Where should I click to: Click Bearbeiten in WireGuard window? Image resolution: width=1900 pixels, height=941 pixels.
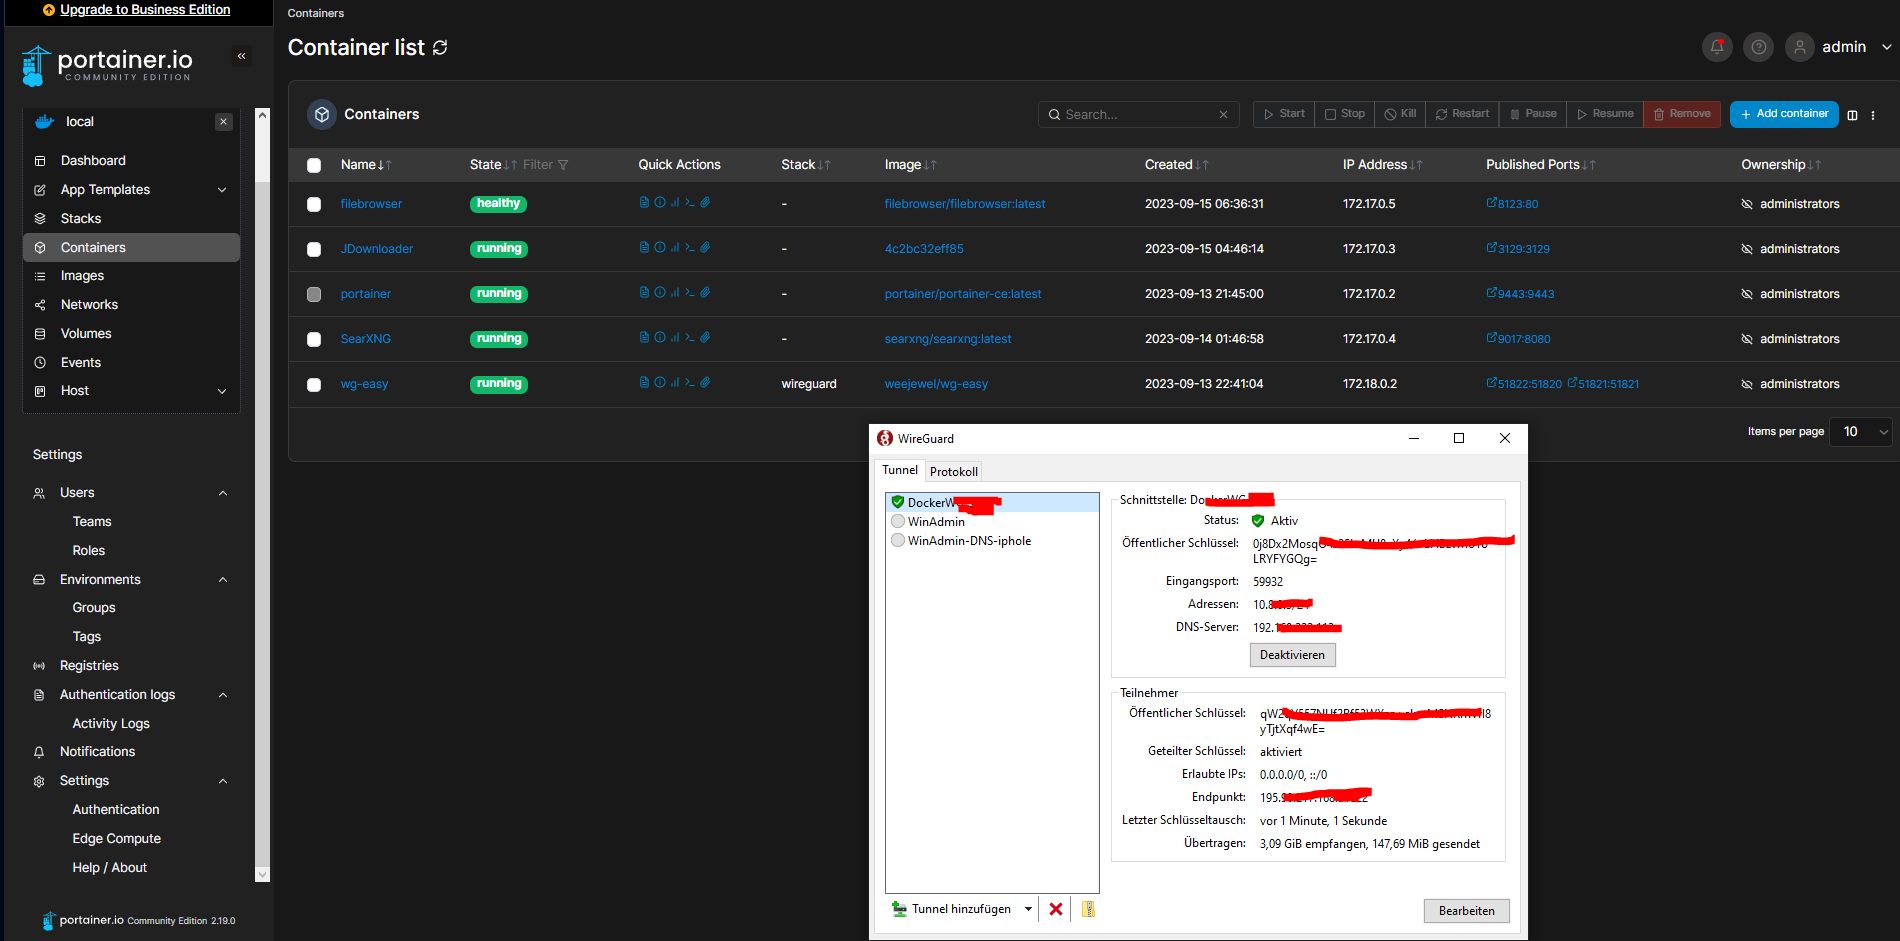1466,911
